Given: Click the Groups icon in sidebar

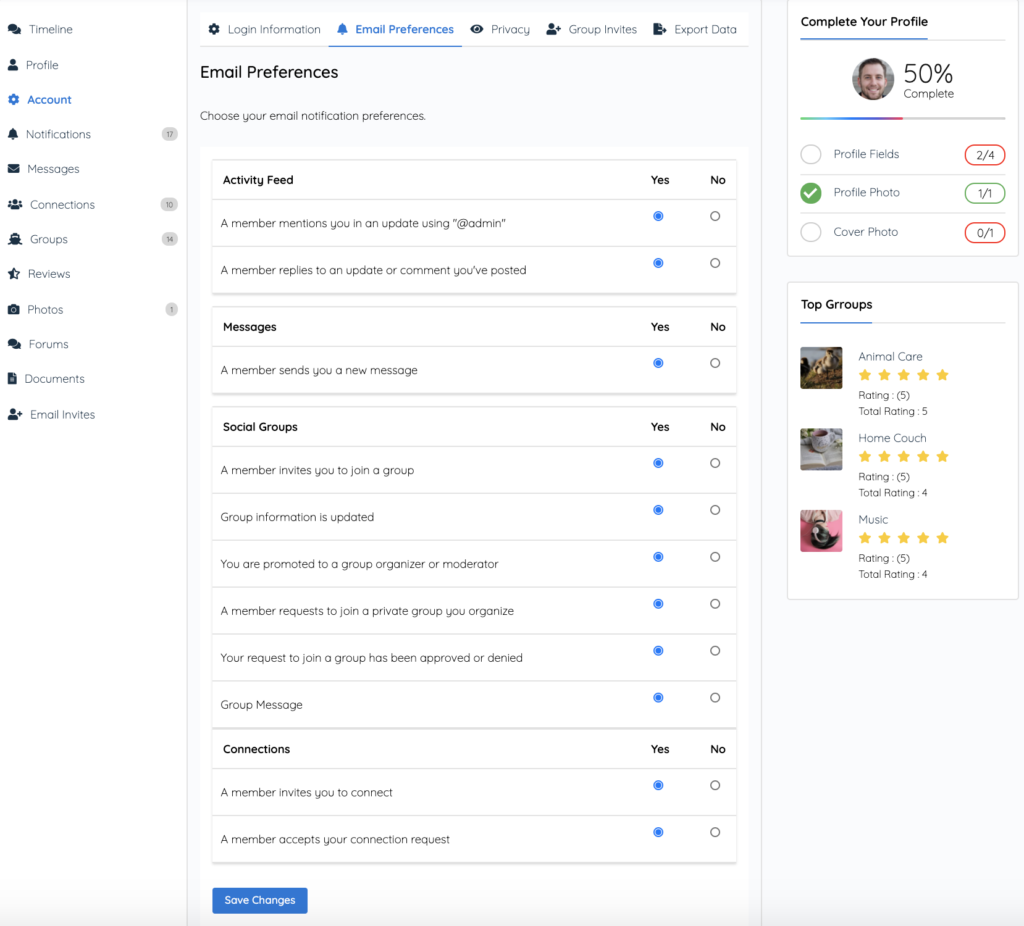Looking at the screenshot, I should [x=15, y=239].
